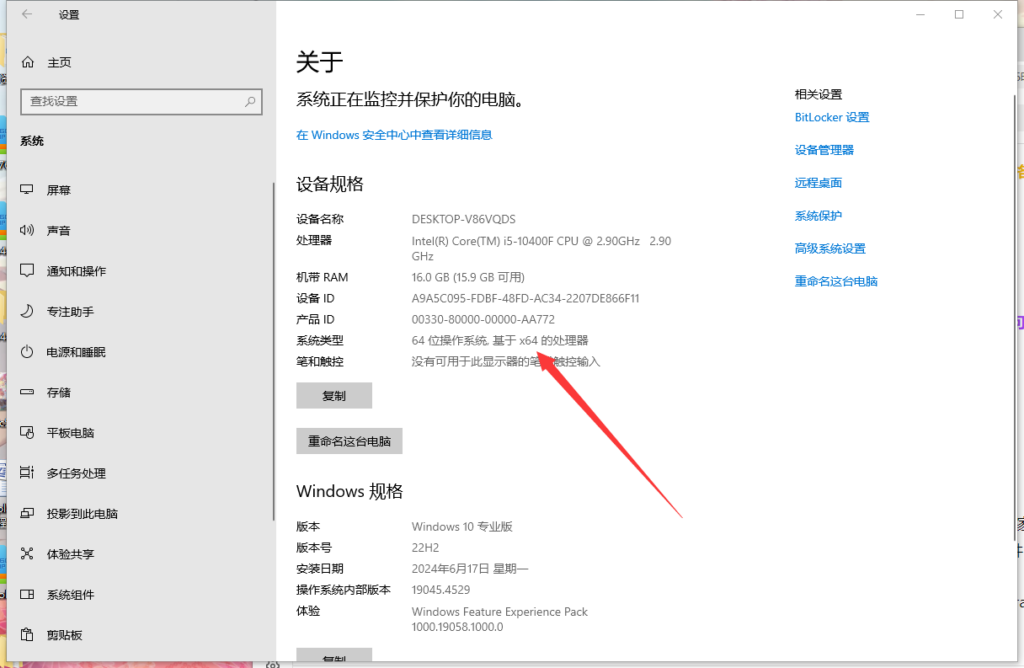1024x668 pixels.
Task: Click the Storage (存储) drive icon
Action: (28, 393)
